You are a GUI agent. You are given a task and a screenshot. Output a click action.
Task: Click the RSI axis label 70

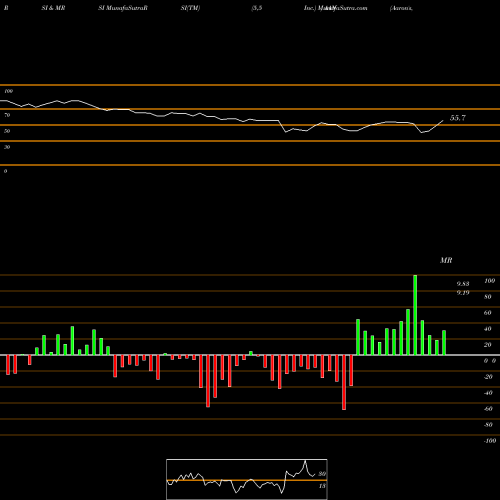[7, 115]
